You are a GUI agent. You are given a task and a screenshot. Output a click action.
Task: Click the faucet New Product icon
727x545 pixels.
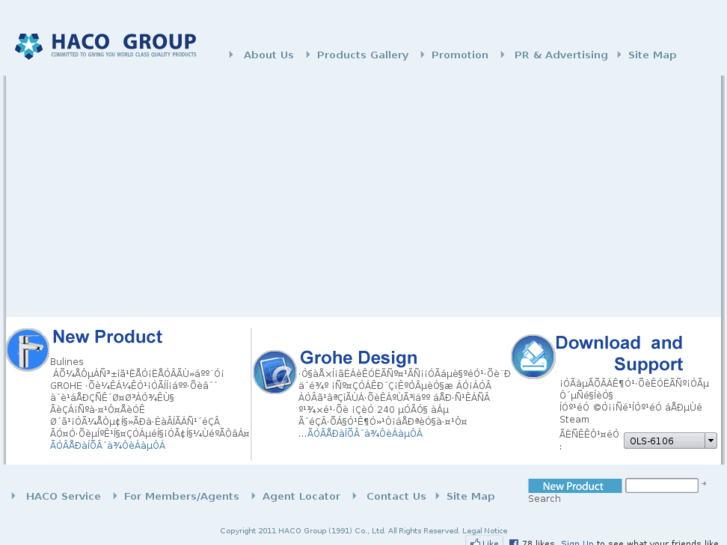click(27, 350)
